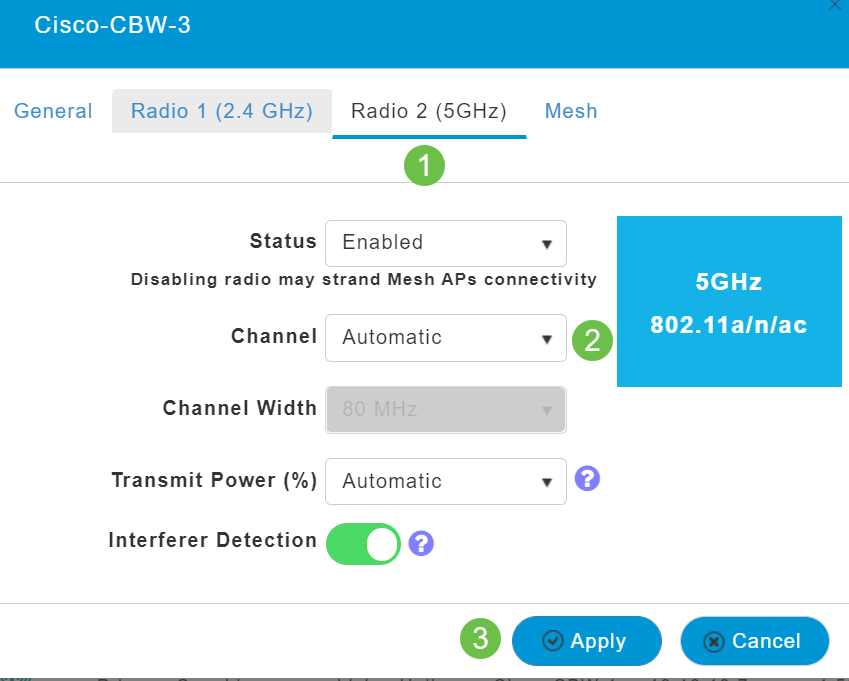Open the Transmit Power percentage dropdown

[x=445, y=481]
